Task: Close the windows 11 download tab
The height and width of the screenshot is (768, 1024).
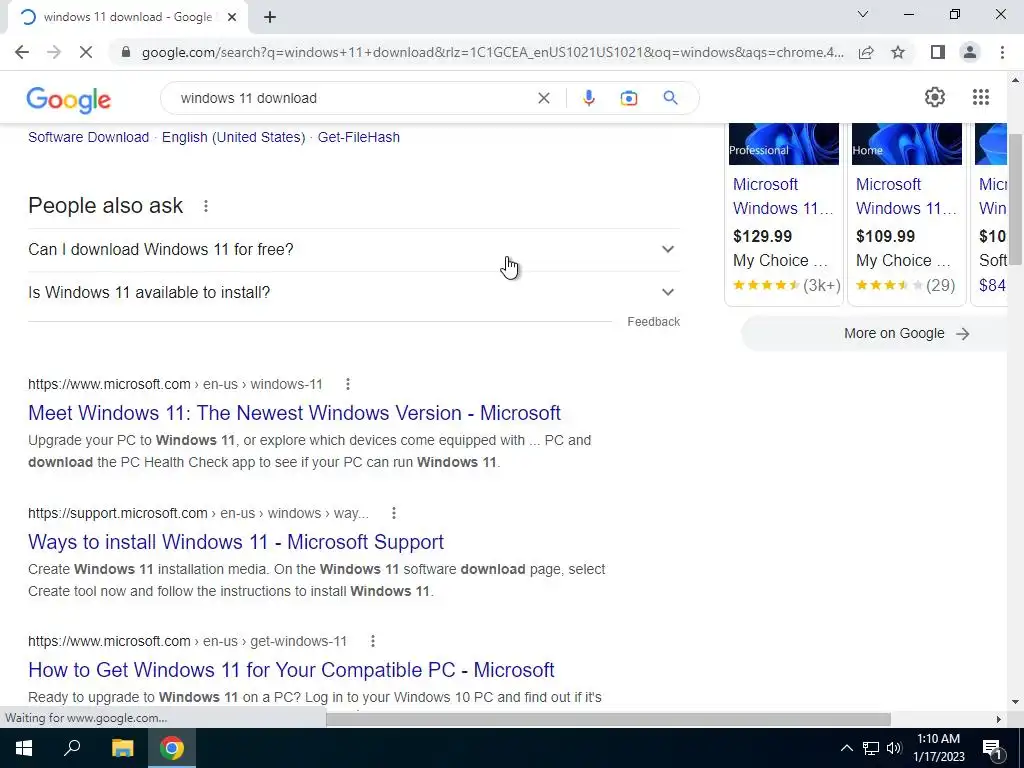Action: coord(232,17)
